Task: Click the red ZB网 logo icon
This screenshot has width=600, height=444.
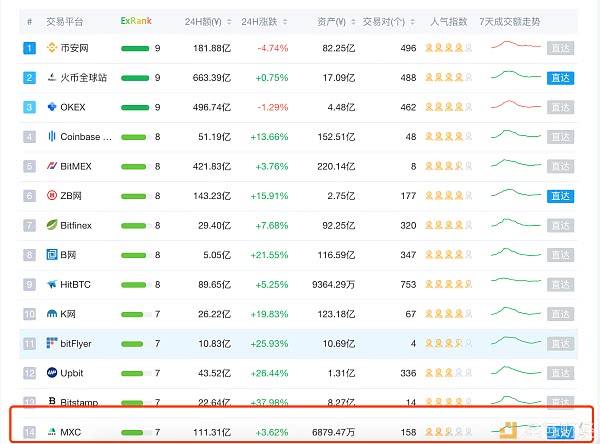Action: point(52,196)
